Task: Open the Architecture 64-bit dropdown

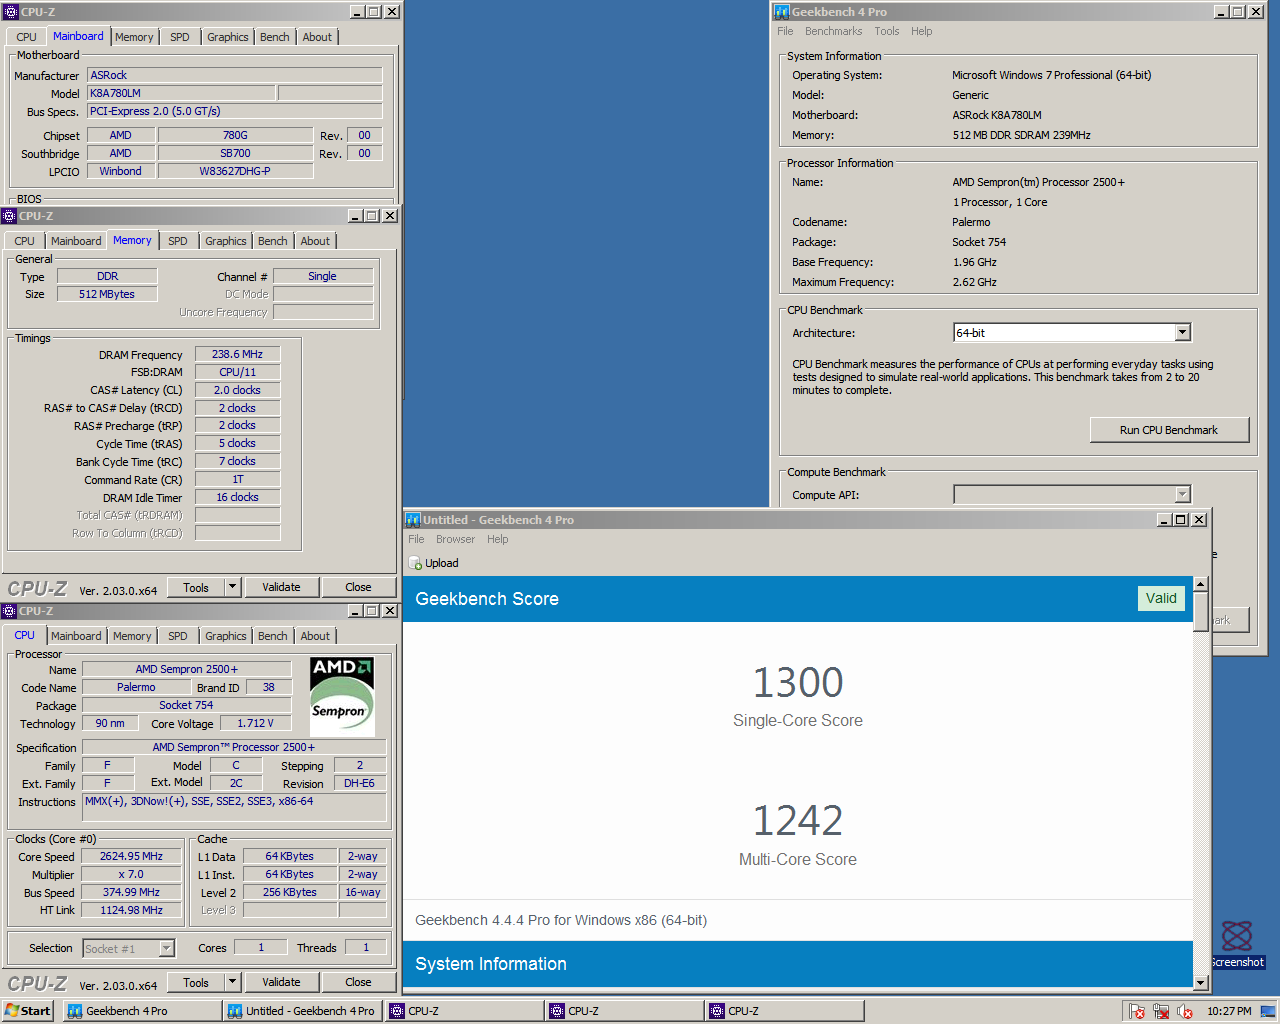Action: click(1183, 332)
